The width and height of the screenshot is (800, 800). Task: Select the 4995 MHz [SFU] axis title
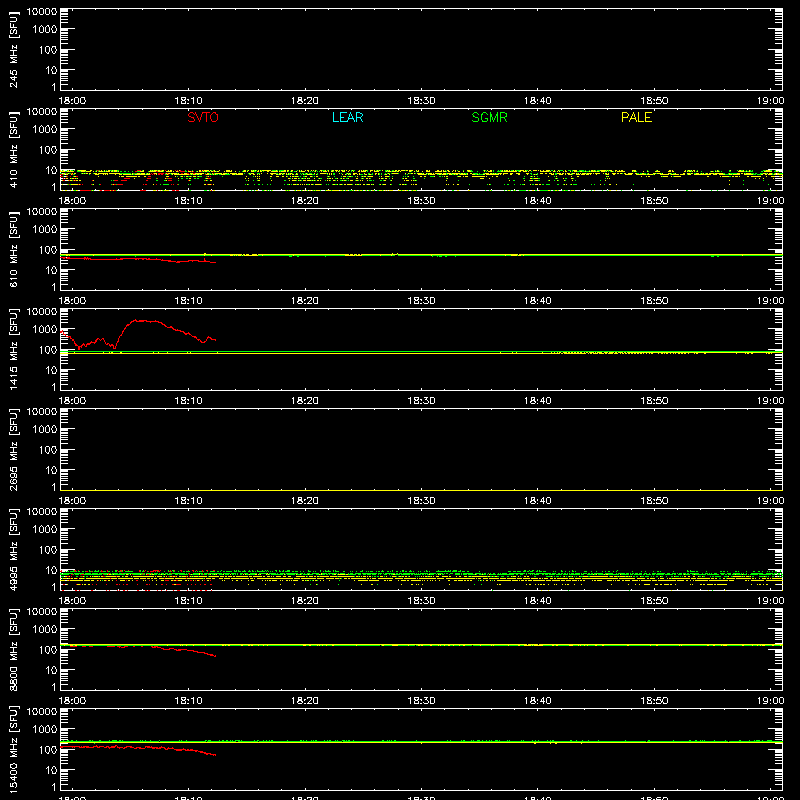[x=13, y=550]
